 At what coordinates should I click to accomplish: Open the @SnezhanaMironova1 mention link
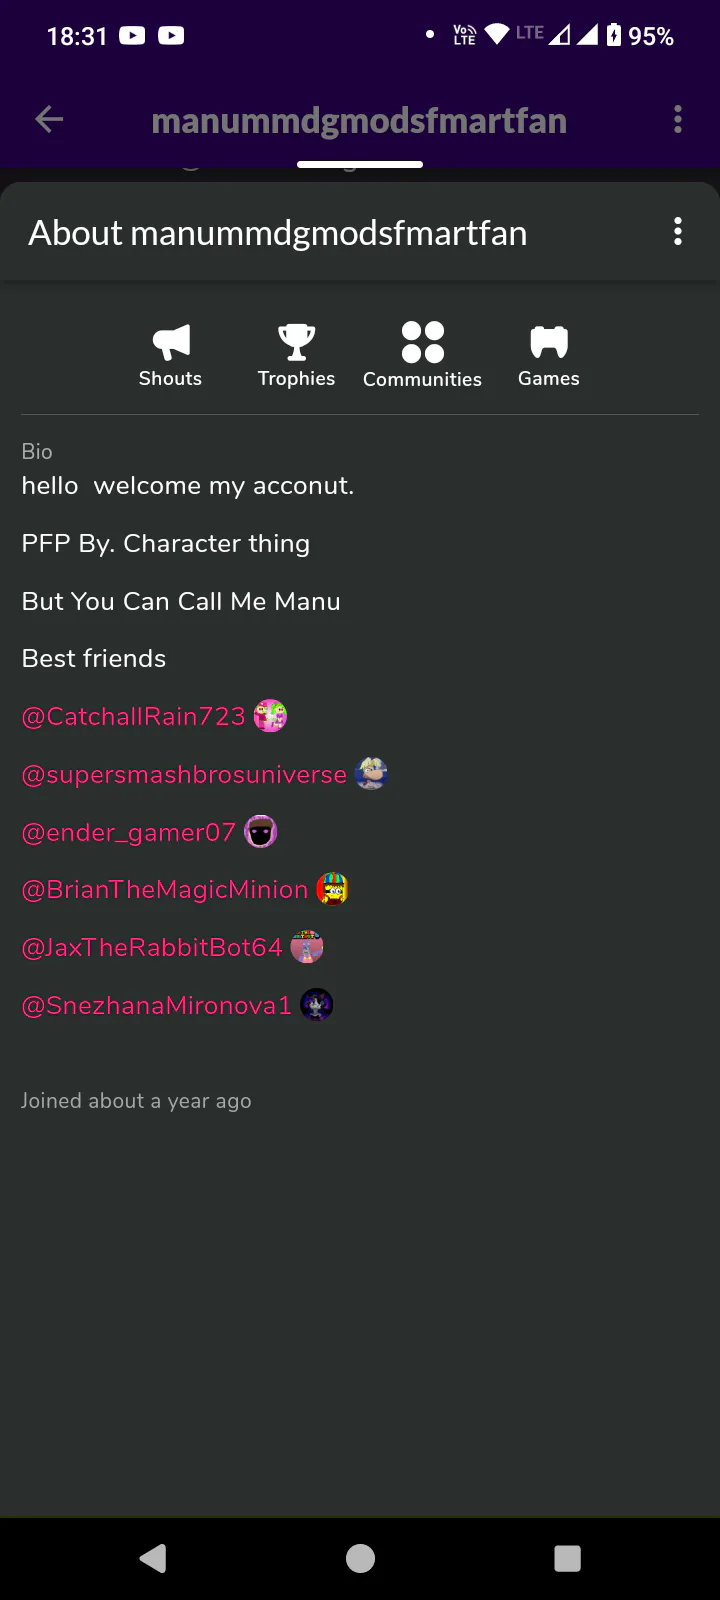[157, 1006]
